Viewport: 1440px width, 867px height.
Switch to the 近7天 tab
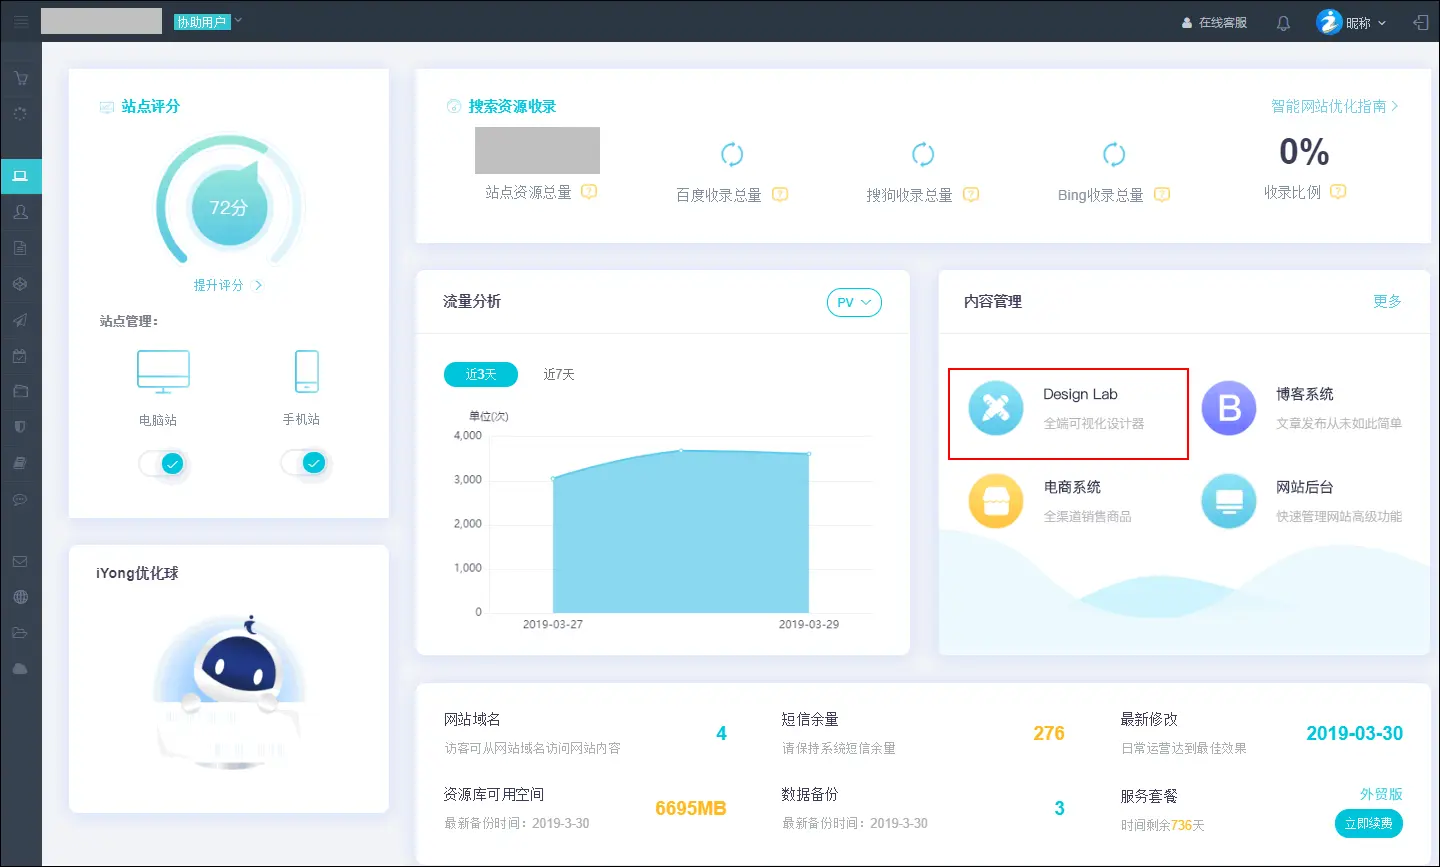point(559,374)
